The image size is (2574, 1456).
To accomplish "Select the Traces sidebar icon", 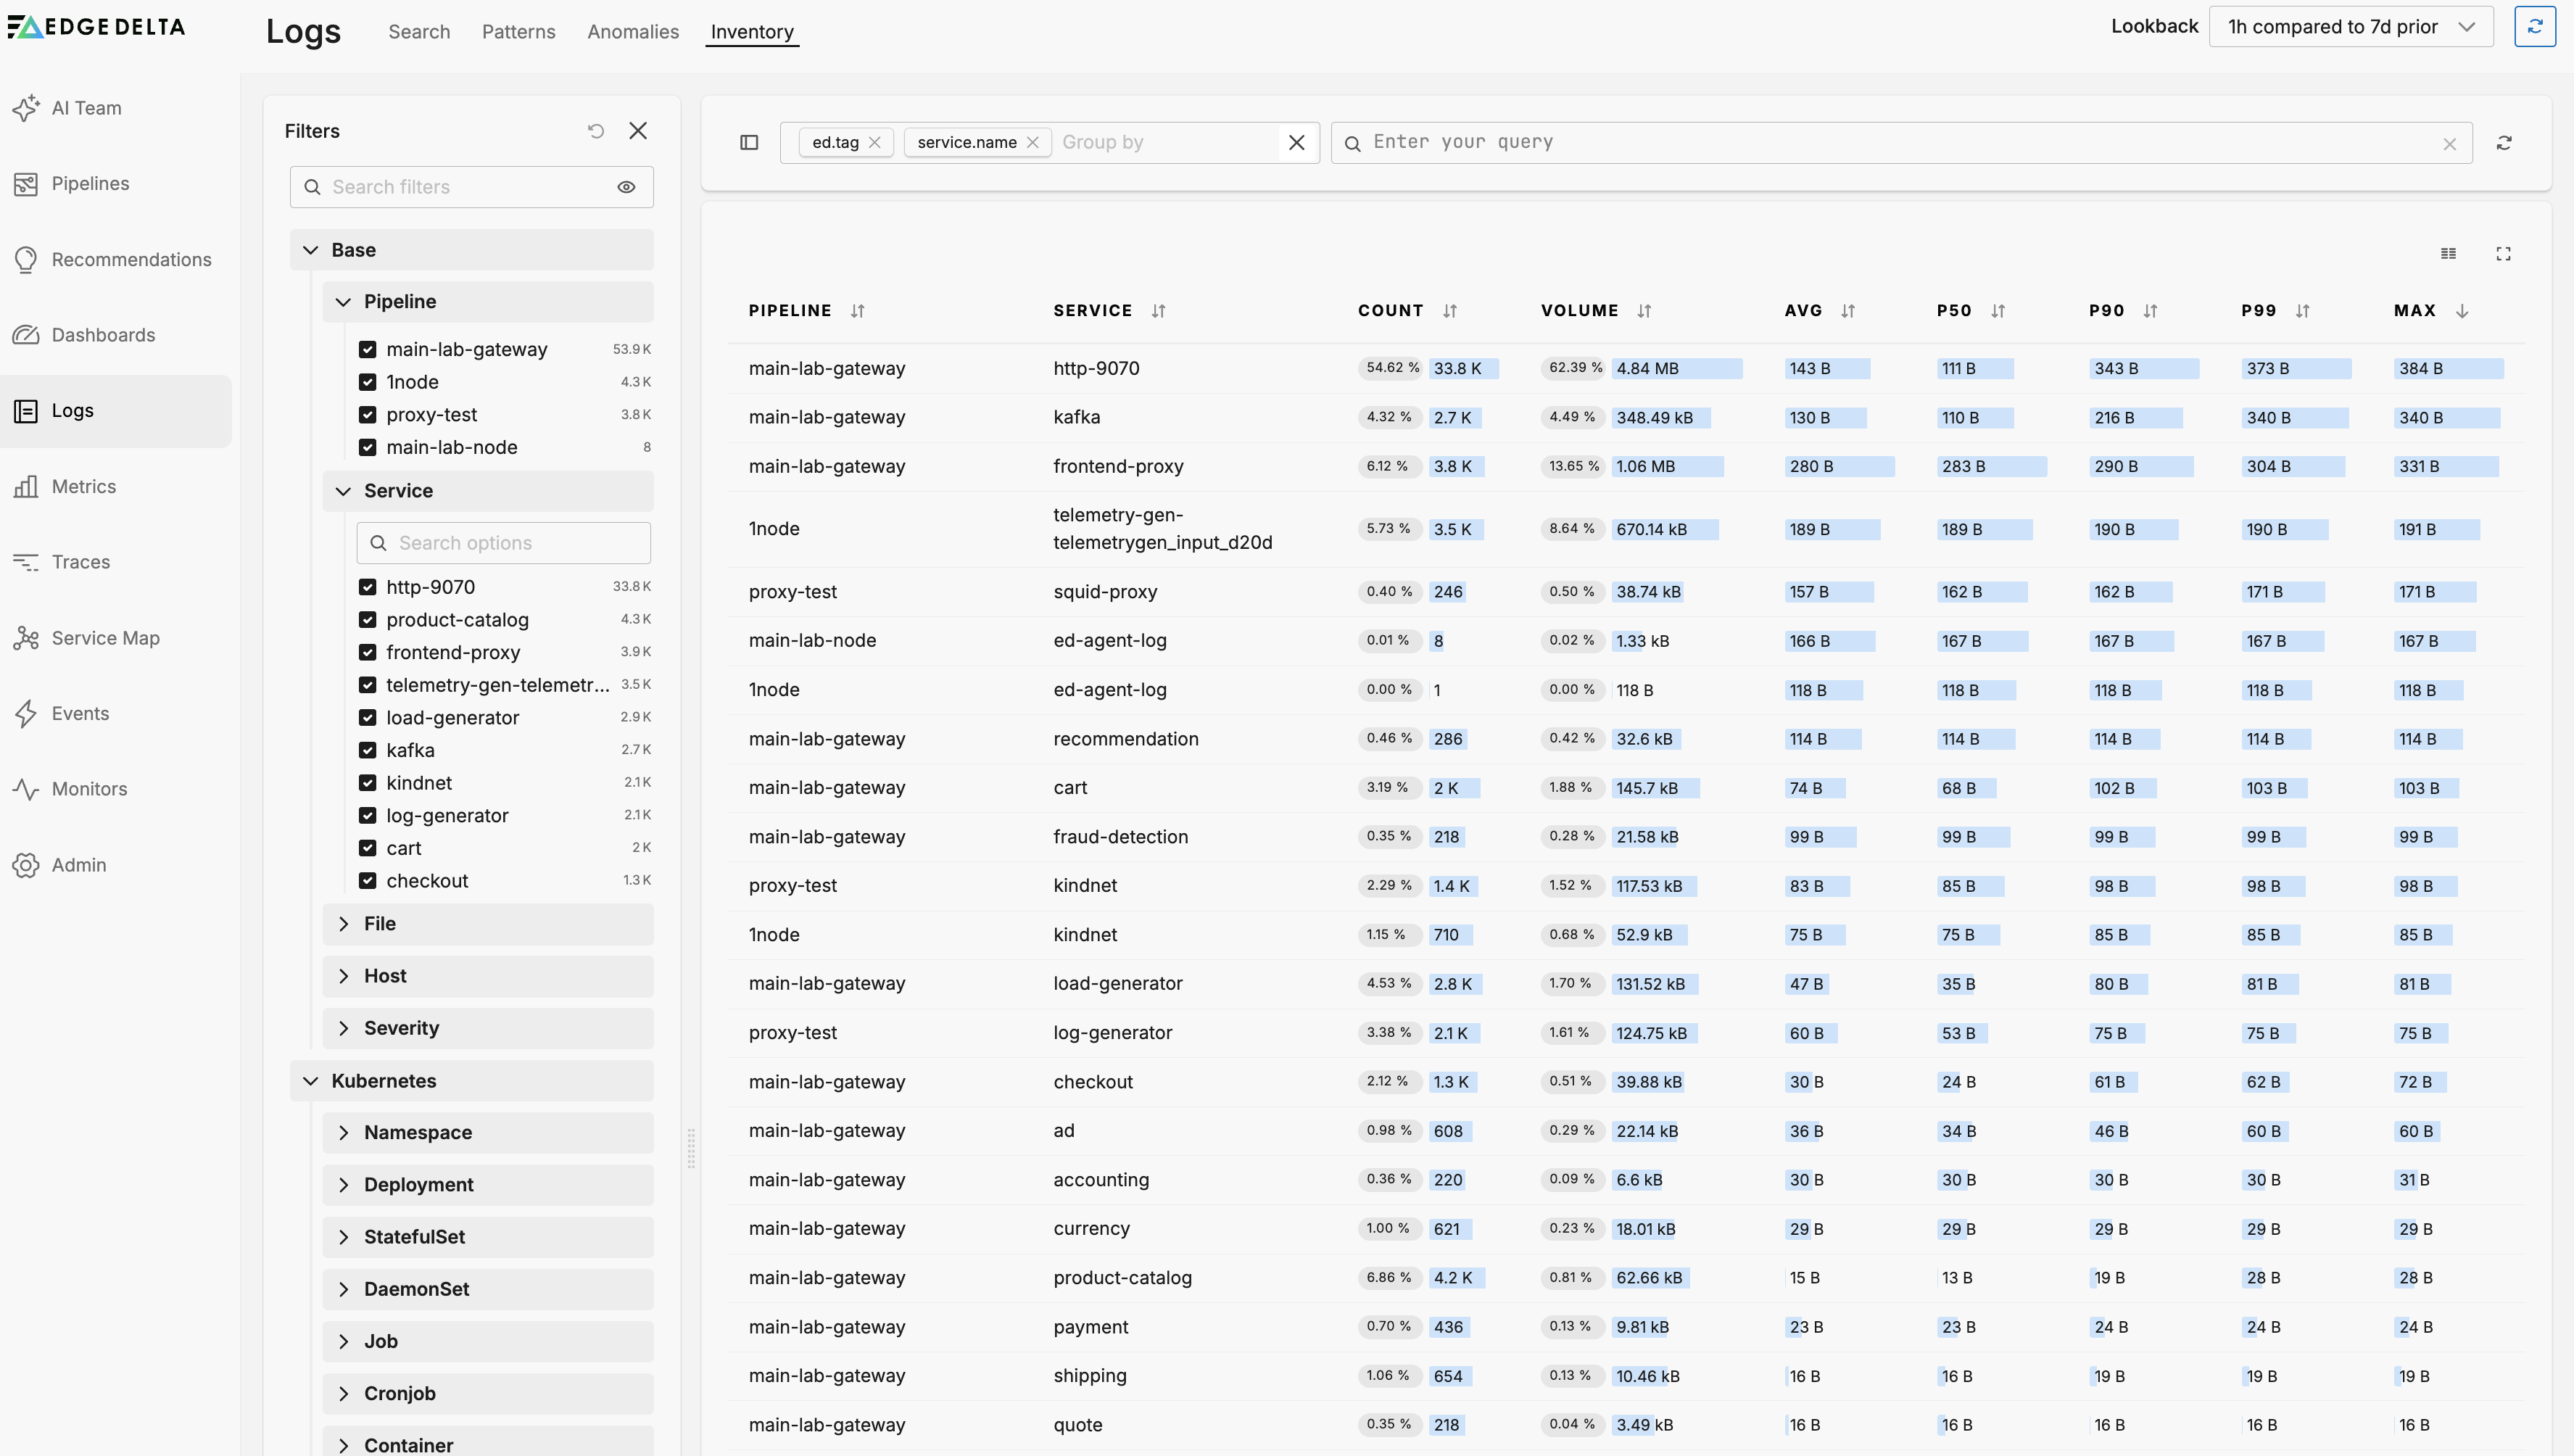I will pyautogui.click(x=80, y=561).
